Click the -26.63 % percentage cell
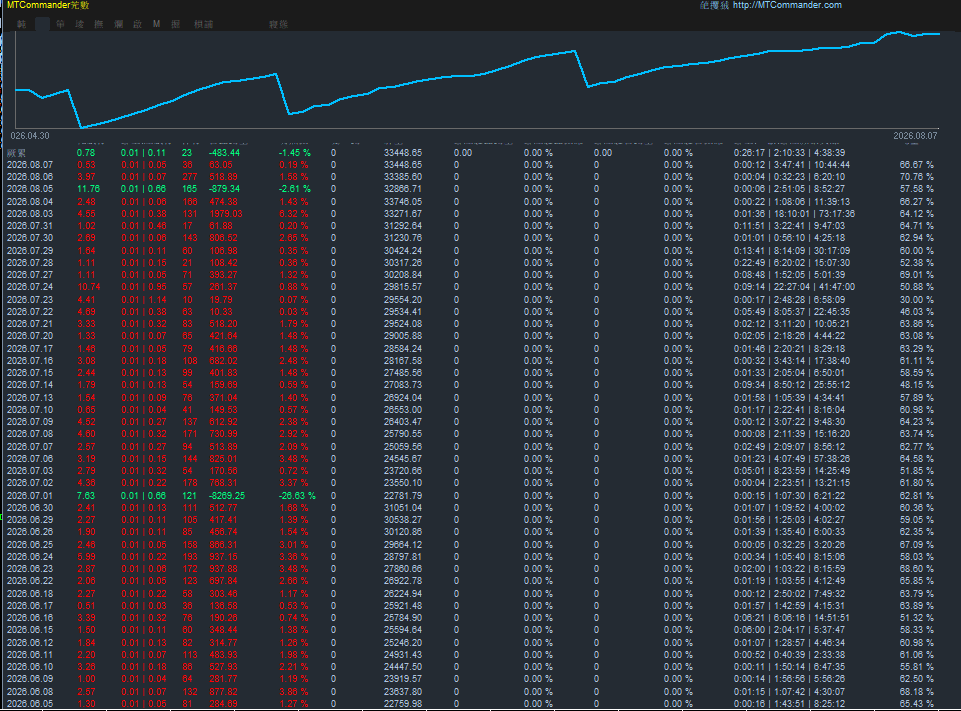The height and width of the screenshot is (711, 961). (297, 495)
